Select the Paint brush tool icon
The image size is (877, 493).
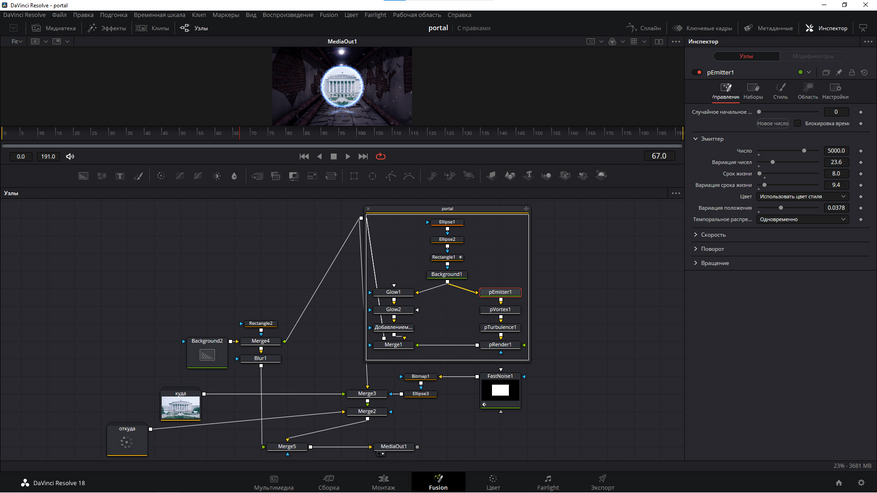point(138,176)
